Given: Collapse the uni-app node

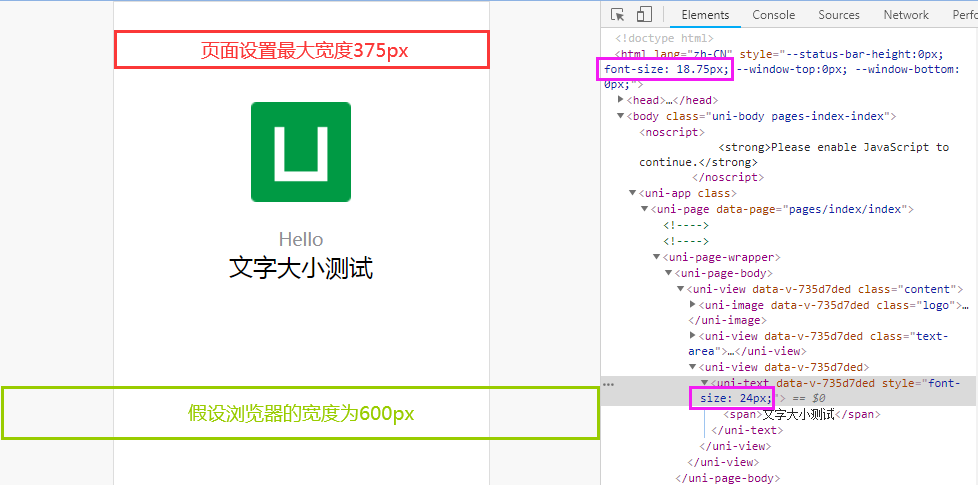Looking at the screenshot, I should (632, 193).
